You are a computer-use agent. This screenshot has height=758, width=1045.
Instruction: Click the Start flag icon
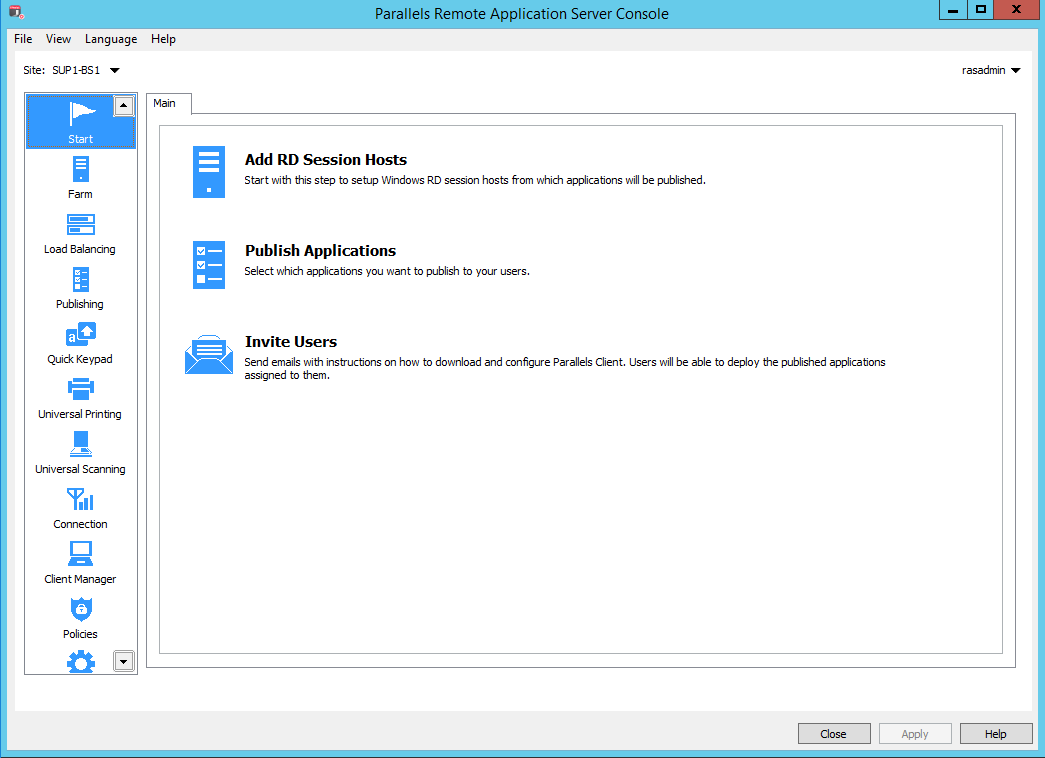80,113
